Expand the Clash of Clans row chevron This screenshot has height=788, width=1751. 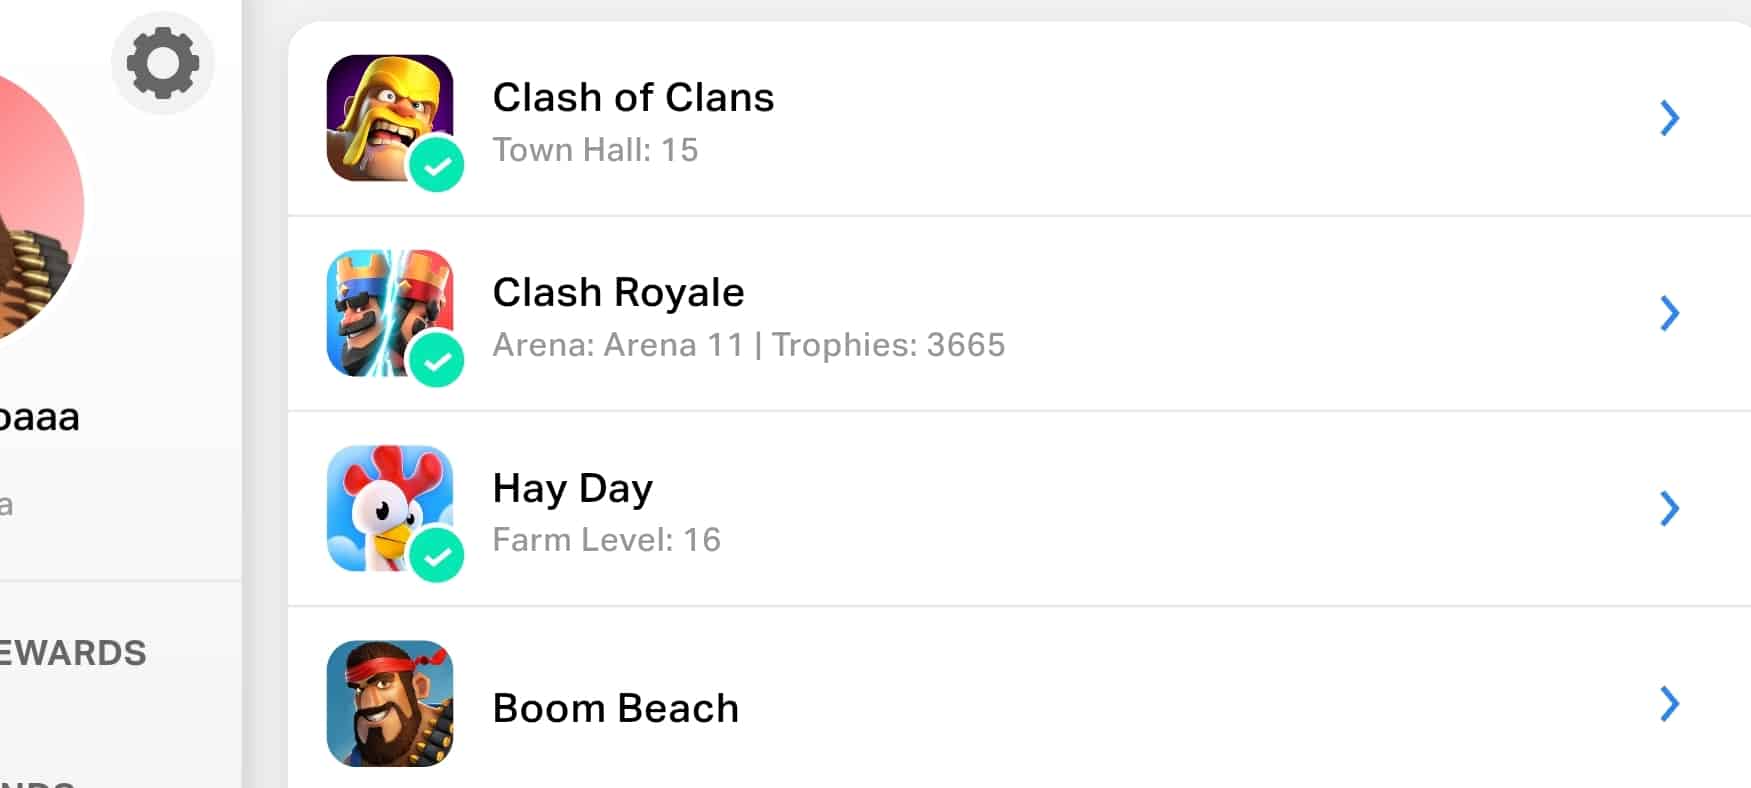pos(1669,118)
